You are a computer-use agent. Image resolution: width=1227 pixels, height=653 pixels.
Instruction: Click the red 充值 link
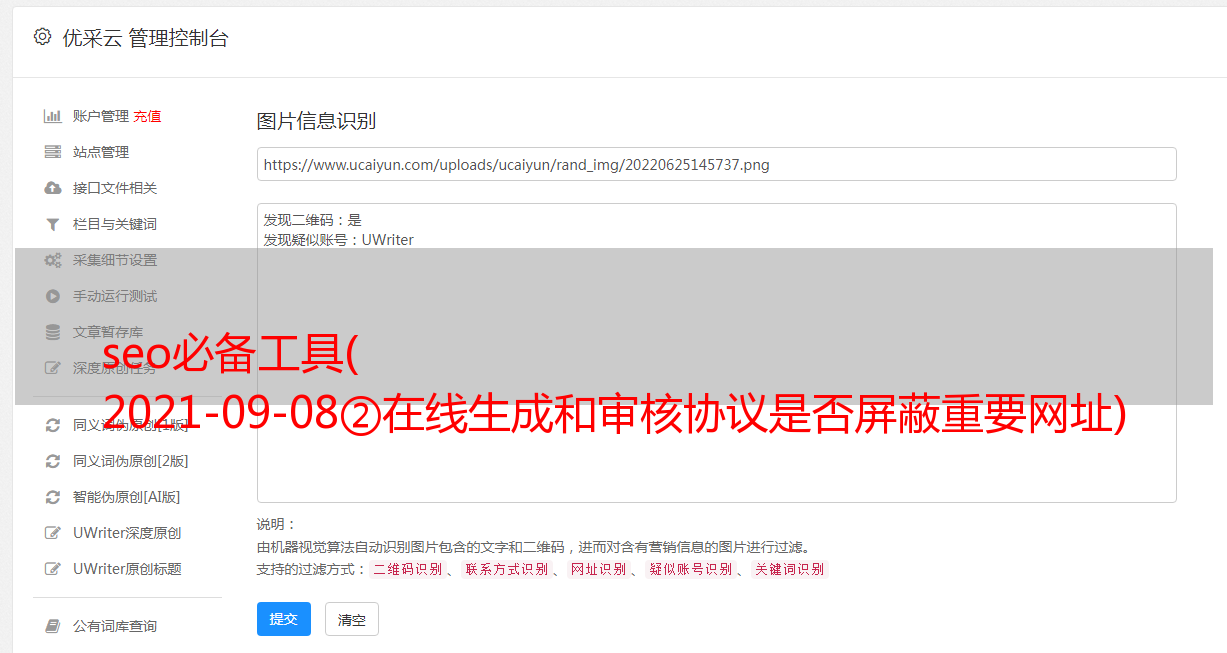(147, 116)
